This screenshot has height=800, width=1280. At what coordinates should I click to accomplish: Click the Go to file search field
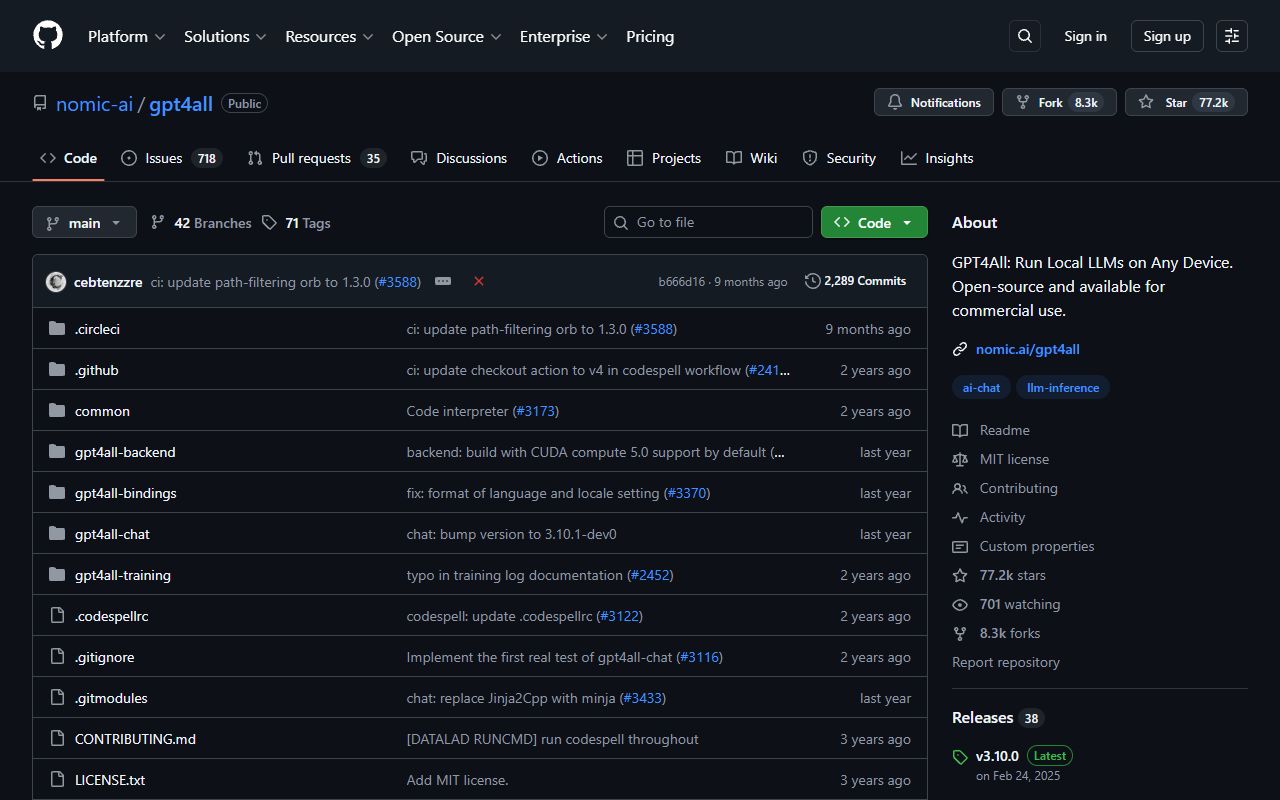tap(708, 222)
